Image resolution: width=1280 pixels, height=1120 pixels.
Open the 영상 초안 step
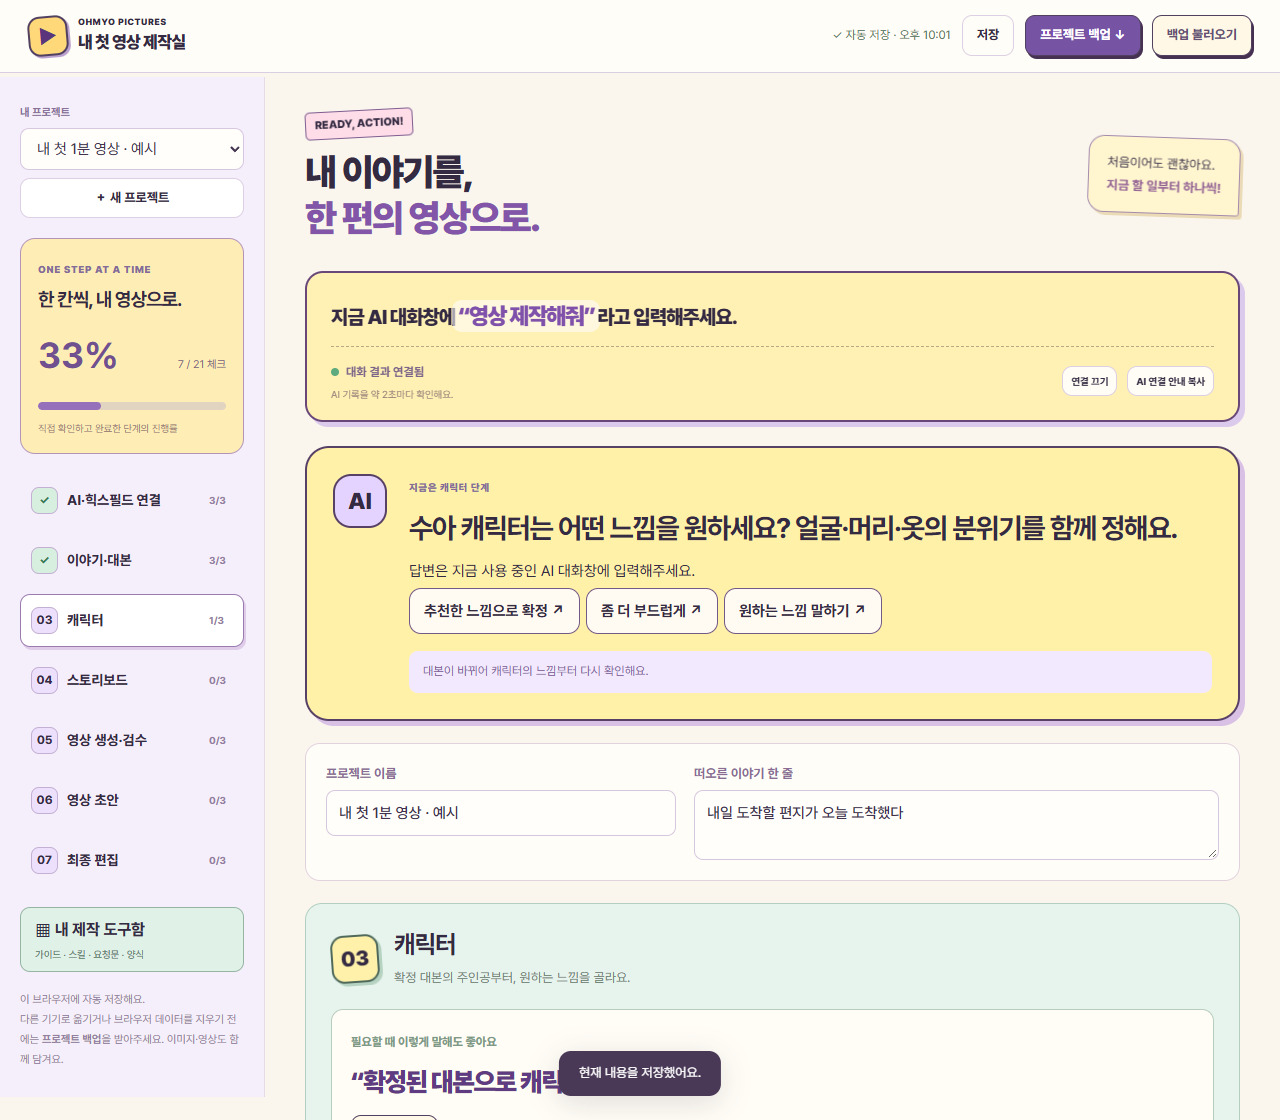[132, 800]
